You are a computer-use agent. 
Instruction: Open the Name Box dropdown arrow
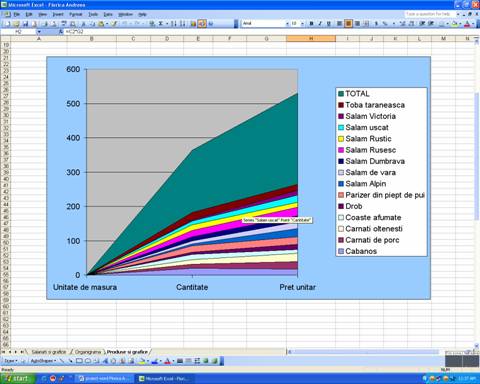click(x=39, y=32)
